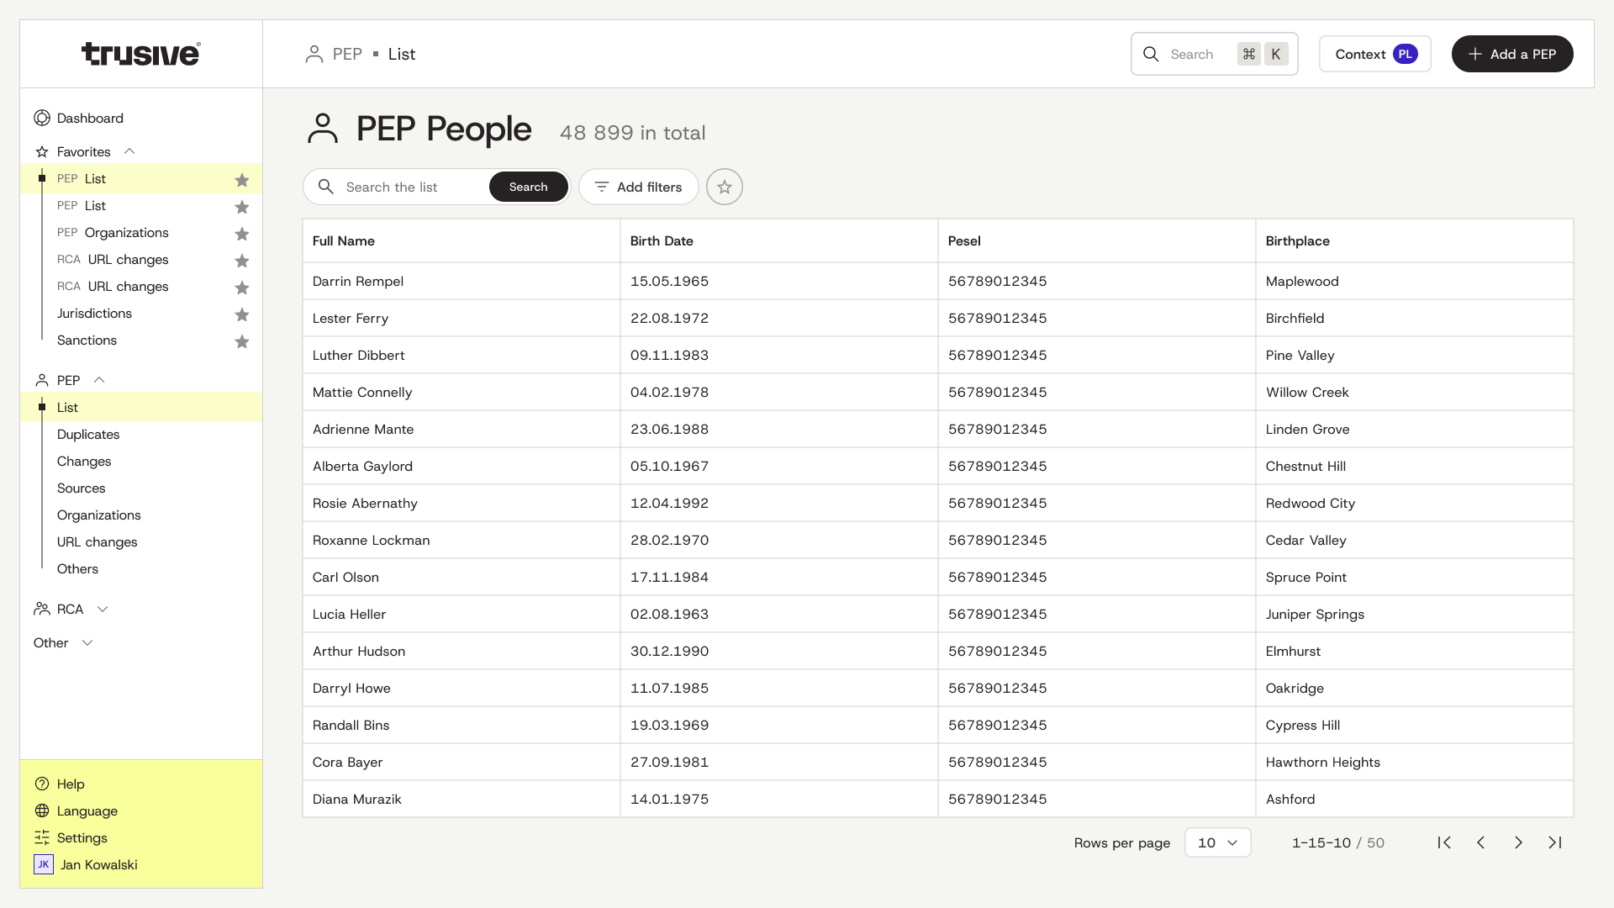This screenshot has width=1614, height=908.
Task: Go to the last page of results
Action: tap(1555, 843)
